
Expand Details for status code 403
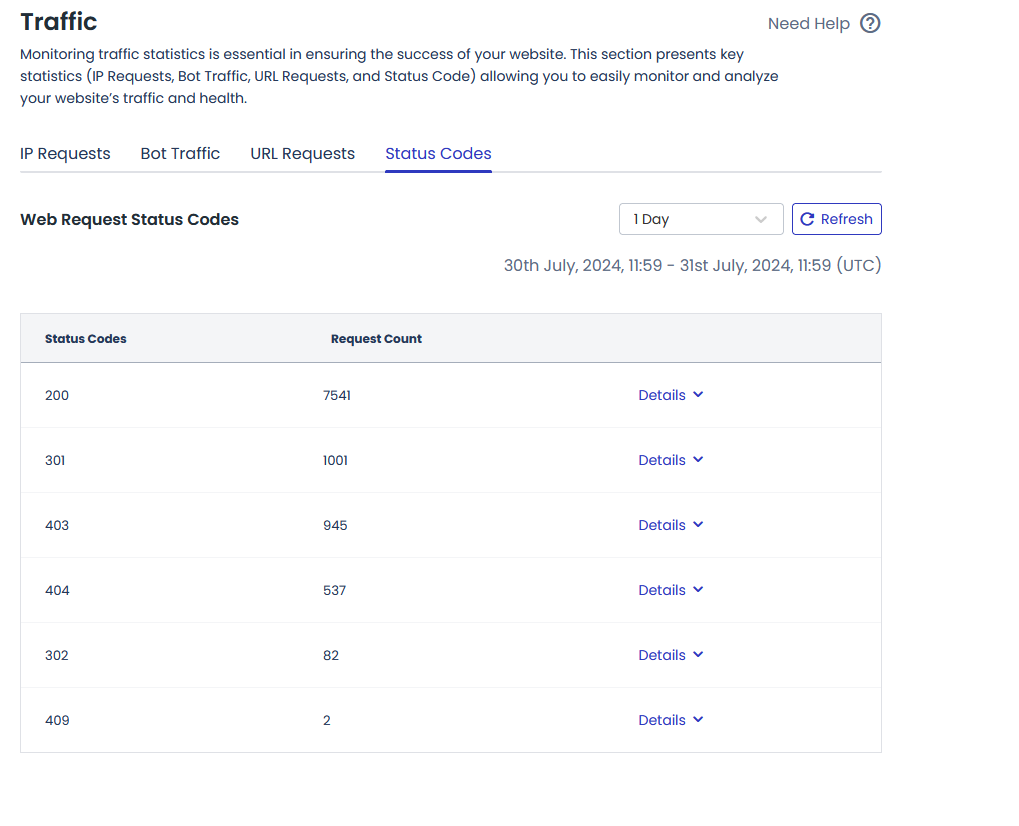(x=671, y=525)
